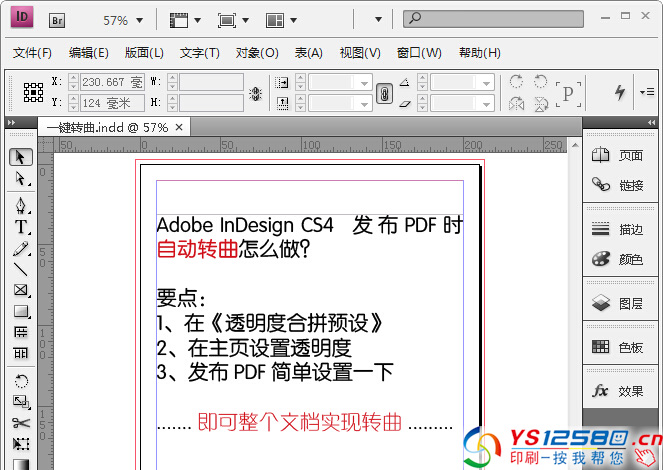Select the Scissors tool
The image size is (663, 470).
[x=21, y=423]
